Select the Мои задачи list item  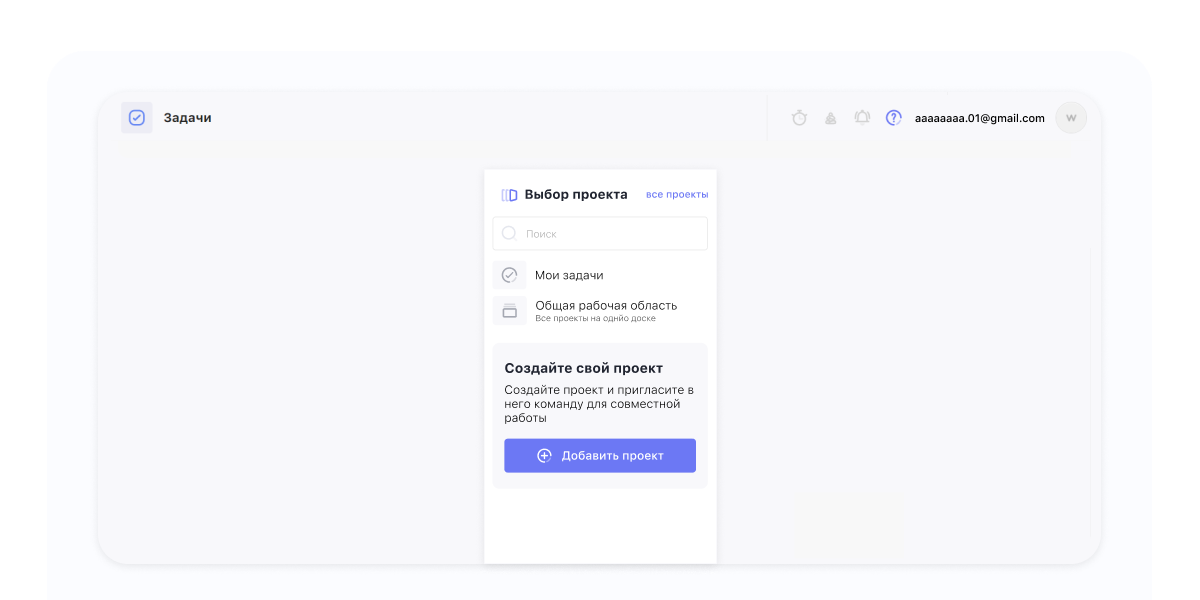pos(569,275)
